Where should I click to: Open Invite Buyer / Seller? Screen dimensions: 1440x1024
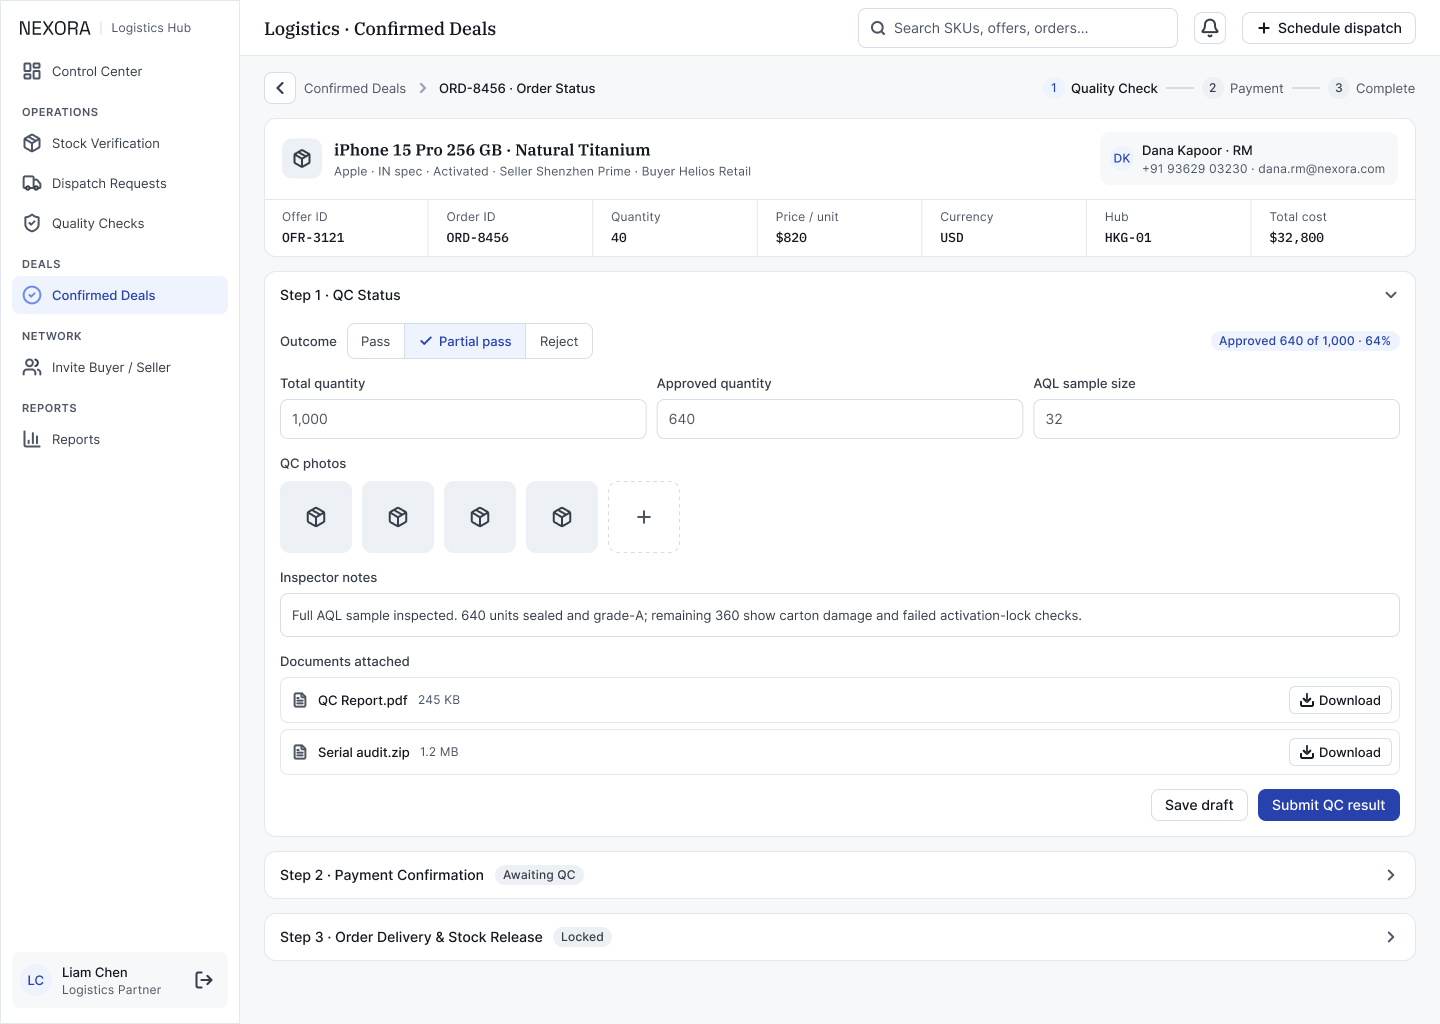[x=120, y=367]
